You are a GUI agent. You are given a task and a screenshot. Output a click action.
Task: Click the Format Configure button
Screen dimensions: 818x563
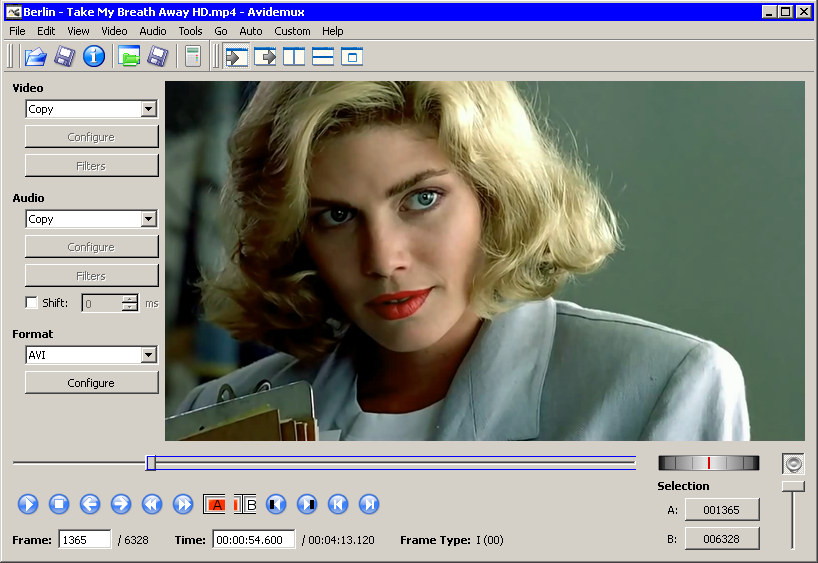91,383
